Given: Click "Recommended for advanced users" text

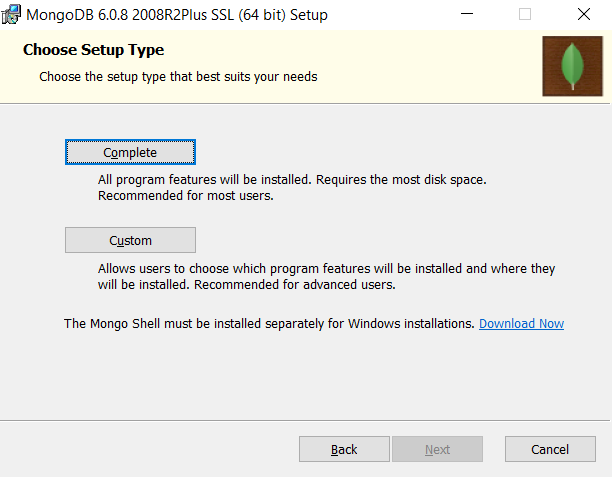Looking at the screenshot, I should point(295,285).
